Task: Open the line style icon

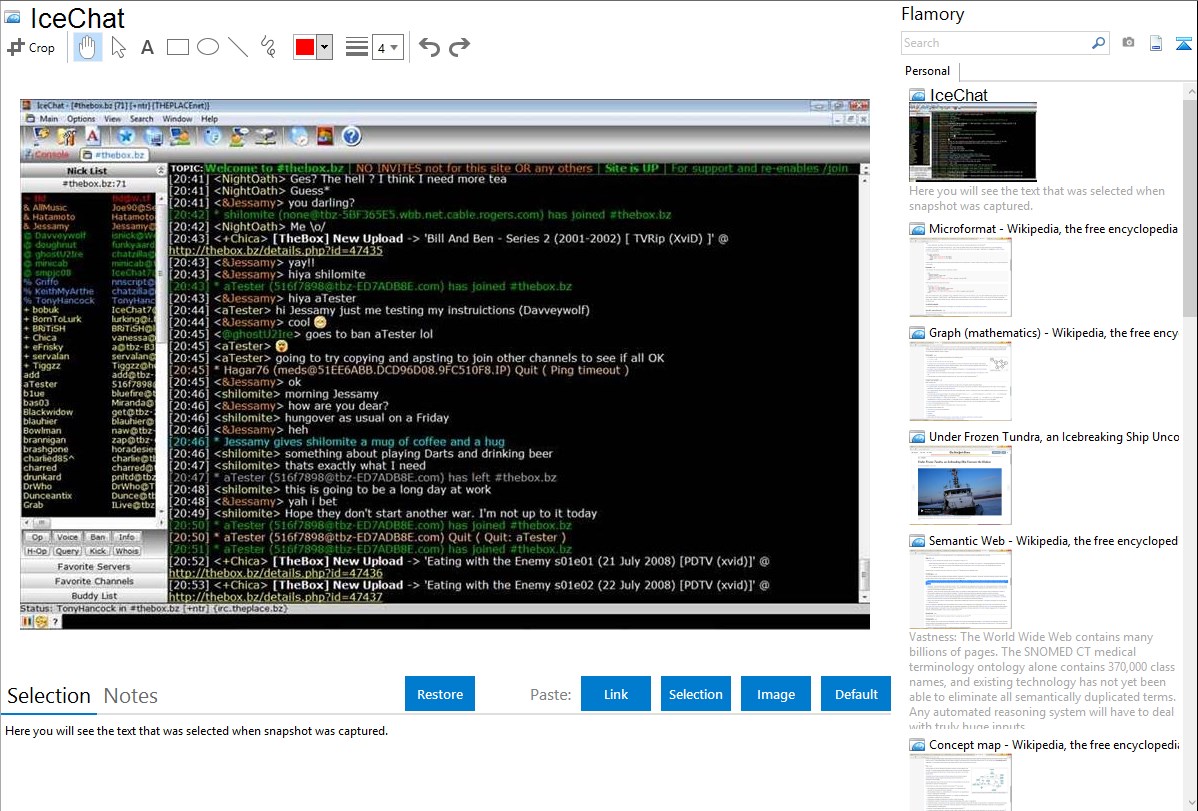Action: (x=356, y=47)
